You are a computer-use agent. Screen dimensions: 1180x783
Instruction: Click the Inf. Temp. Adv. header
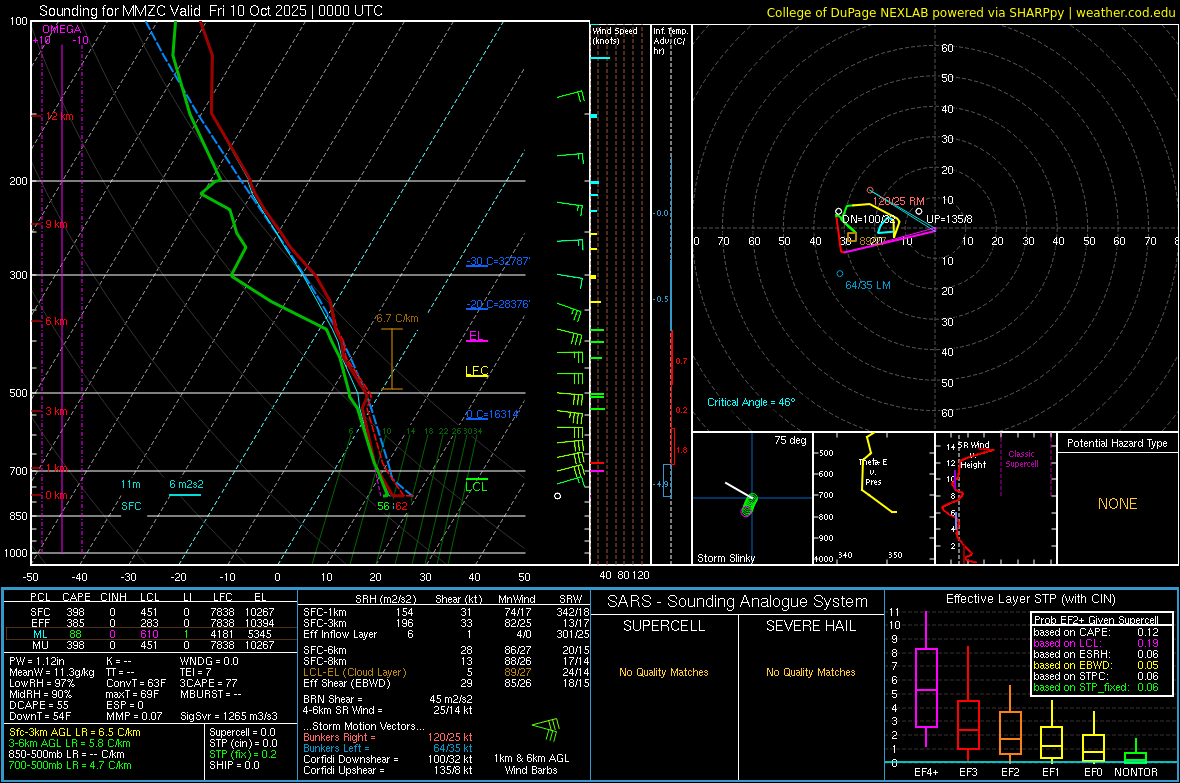(669, 41)
